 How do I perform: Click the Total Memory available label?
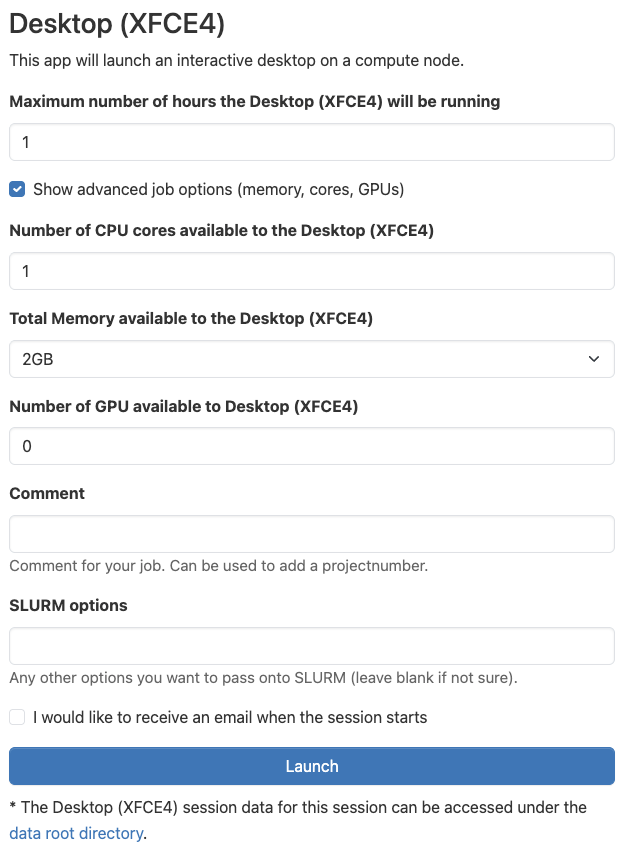(191, 319)
